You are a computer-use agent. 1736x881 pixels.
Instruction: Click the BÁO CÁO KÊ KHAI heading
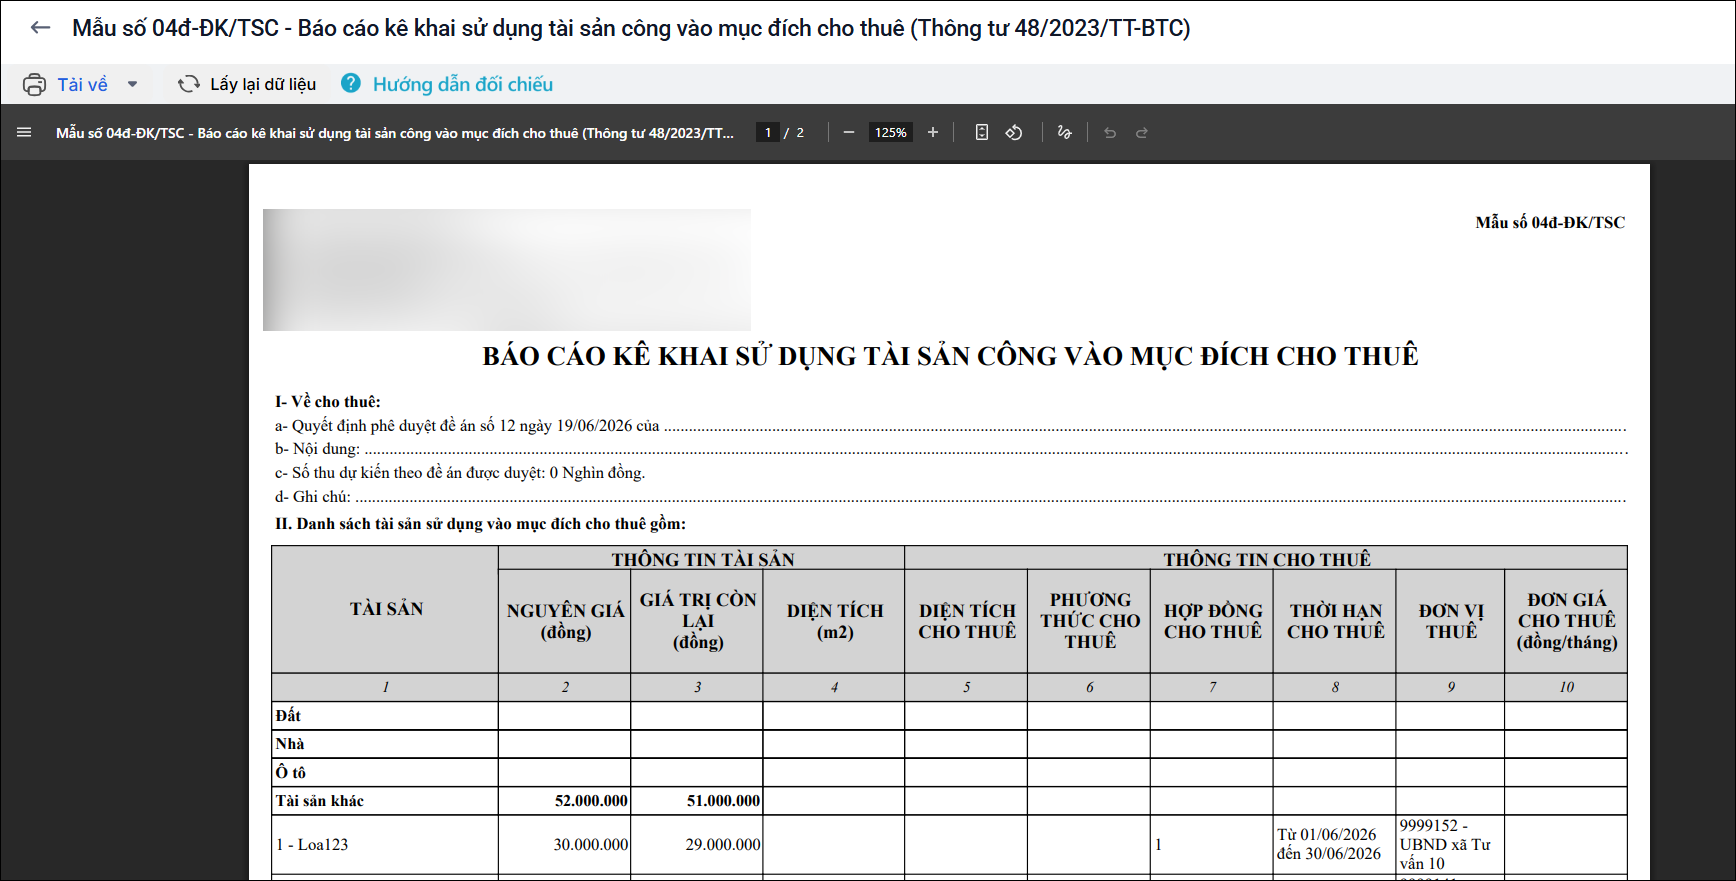[950, 356]
